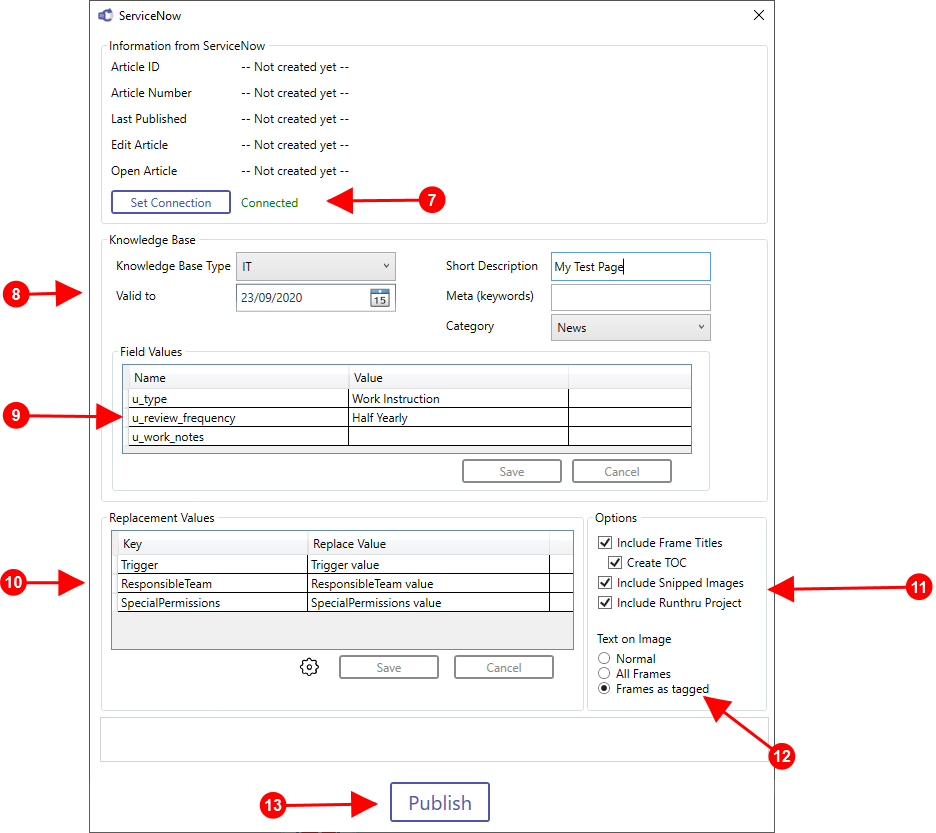Edit the Trigger value replacement cell
Screen dimensions: 936x833
pos(429,565)
